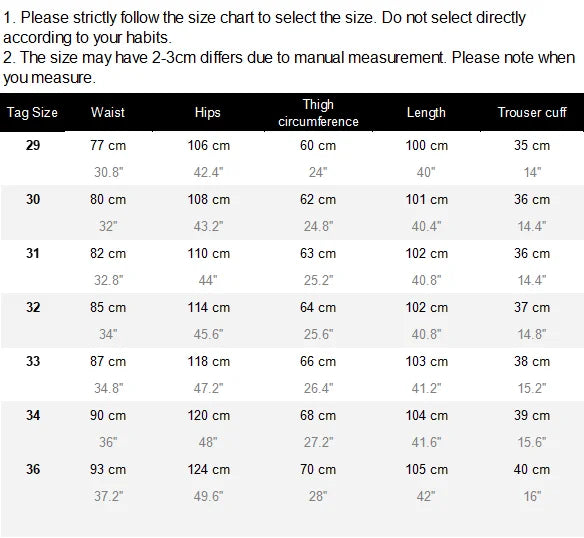Select tag size 36 row label
Image resolution: width=584 pixels, height=538 pixels.
click(33, 469)
